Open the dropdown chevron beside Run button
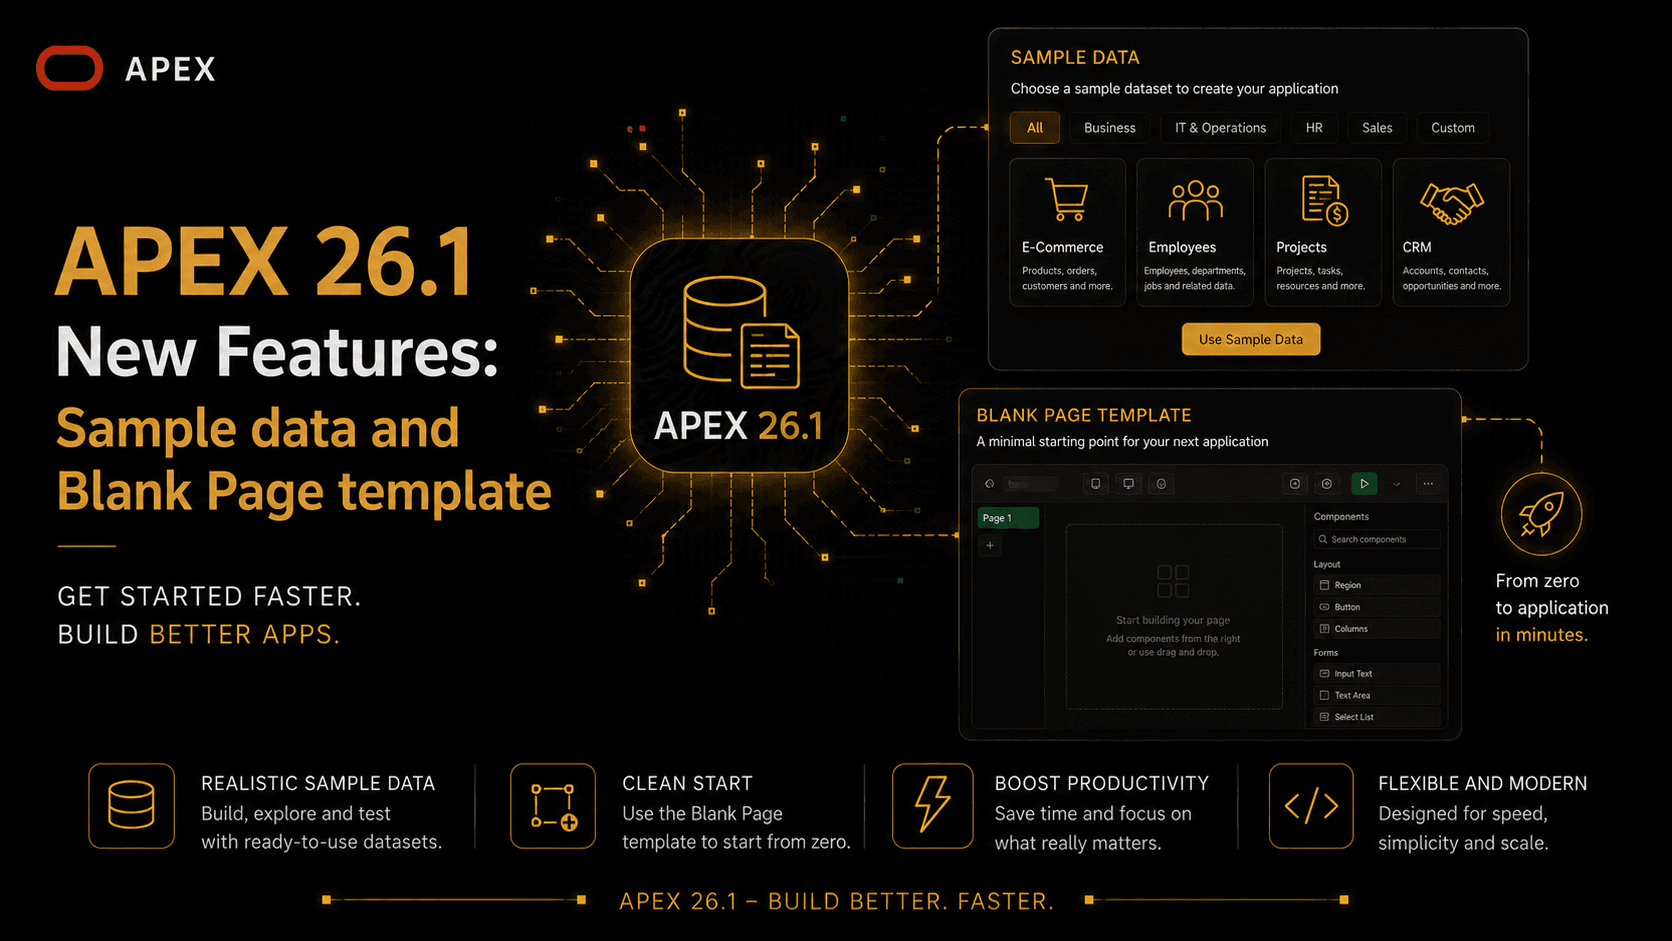This screenshot has height=941, width=1672. tap(1397, 484)
